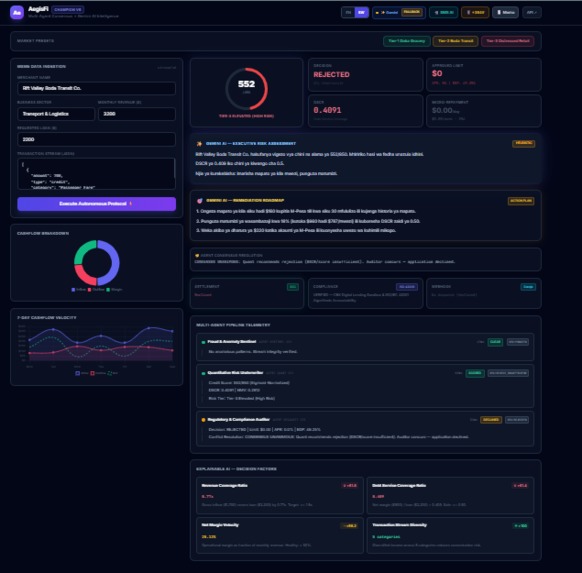This screenshot has width=582, height=573.
Task: Toggle Net series in velocity chart legend
Action: pyautogui.click(x=112, y=373)
